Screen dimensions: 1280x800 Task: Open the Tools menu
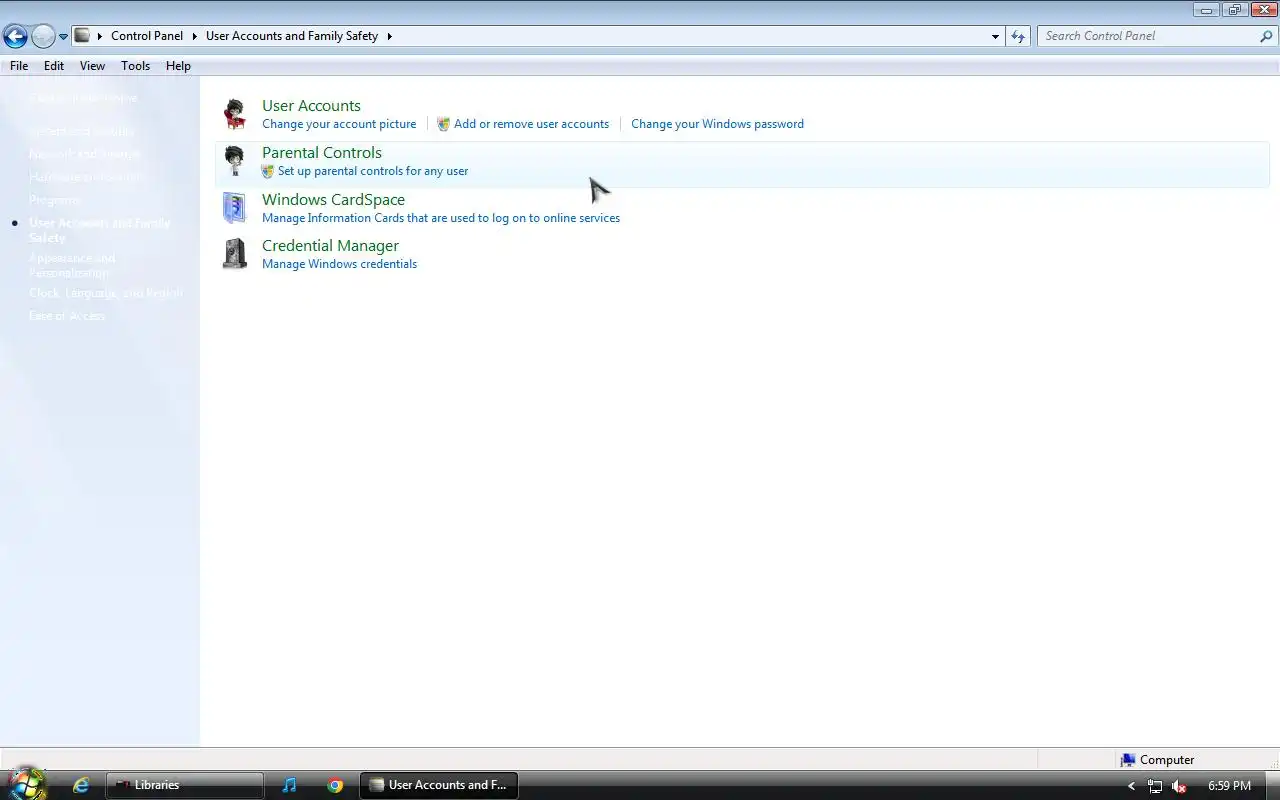(135, 66)
